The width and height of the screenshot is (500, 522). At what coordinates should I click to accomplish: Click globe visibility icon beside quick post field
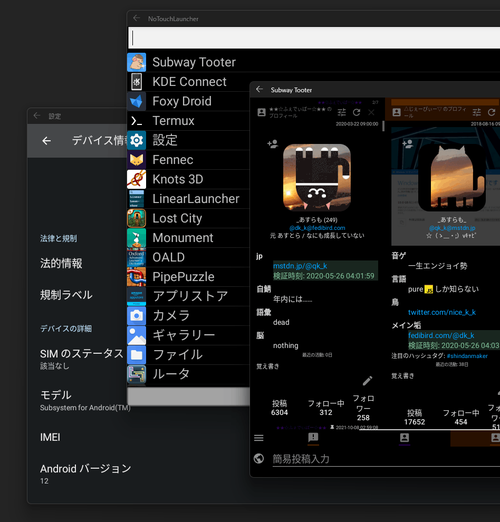click(259, 459)
